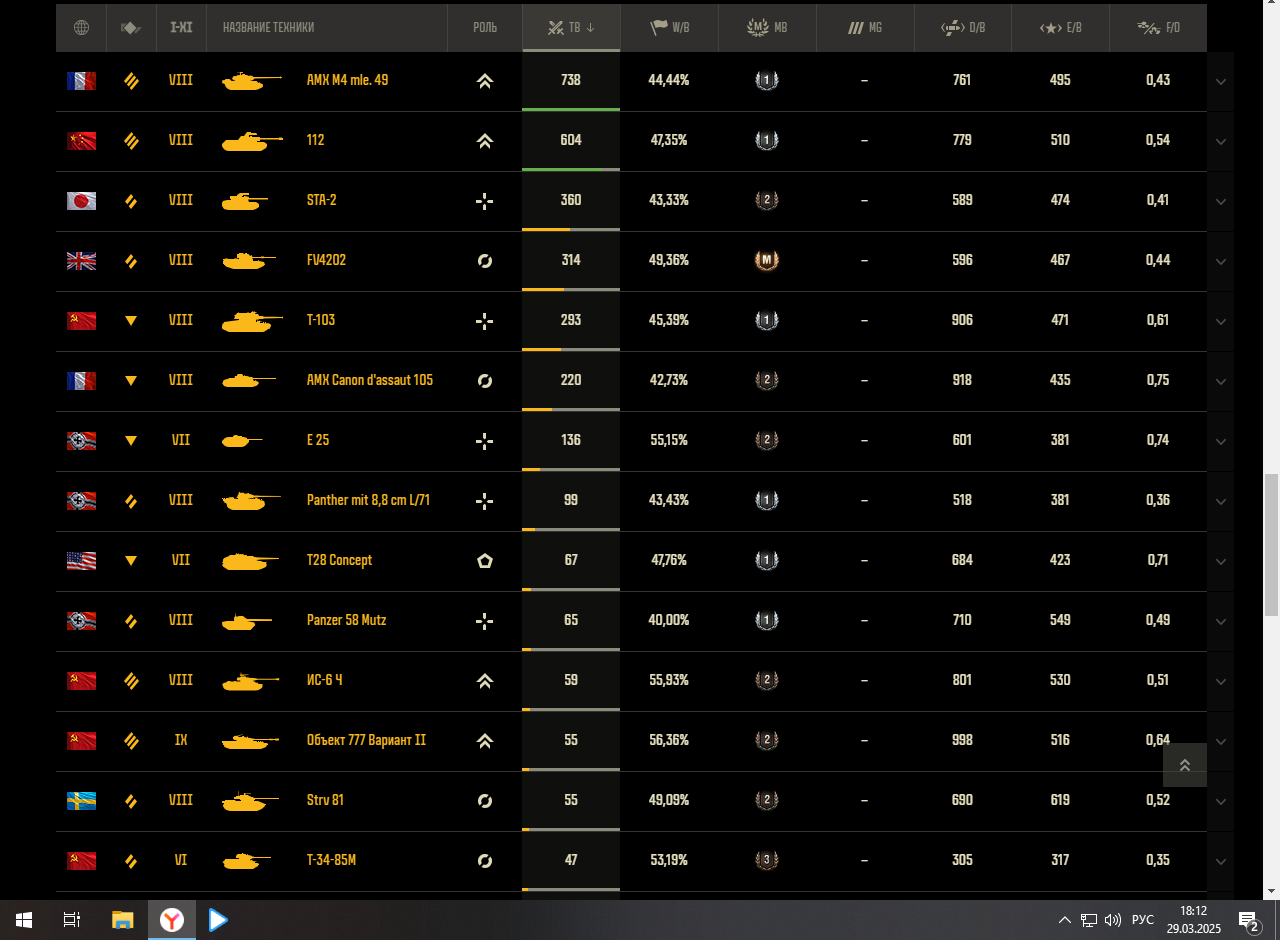
Task: Open FV4202 vehicle name
Action: tap(326, 260)
